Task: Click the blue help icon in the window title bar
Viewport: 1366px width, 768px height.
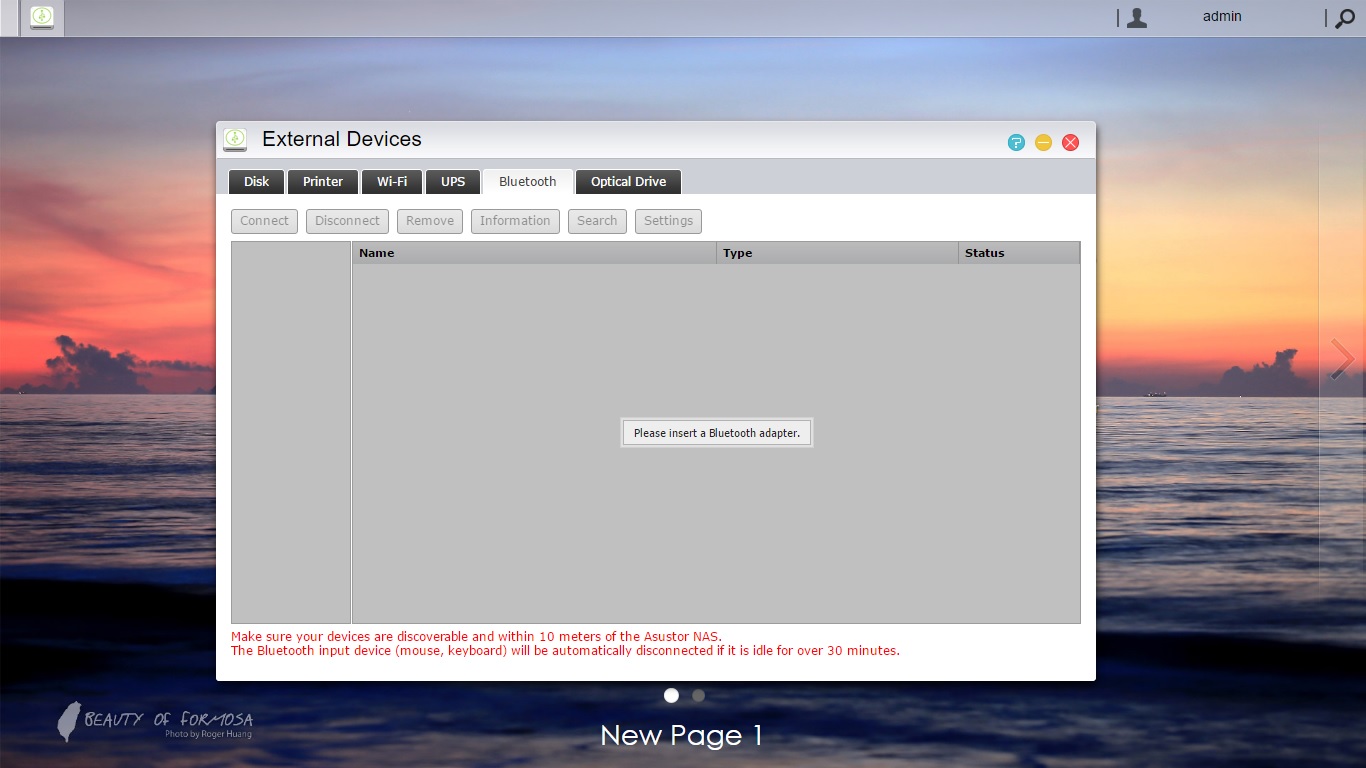Action: 1016,142
